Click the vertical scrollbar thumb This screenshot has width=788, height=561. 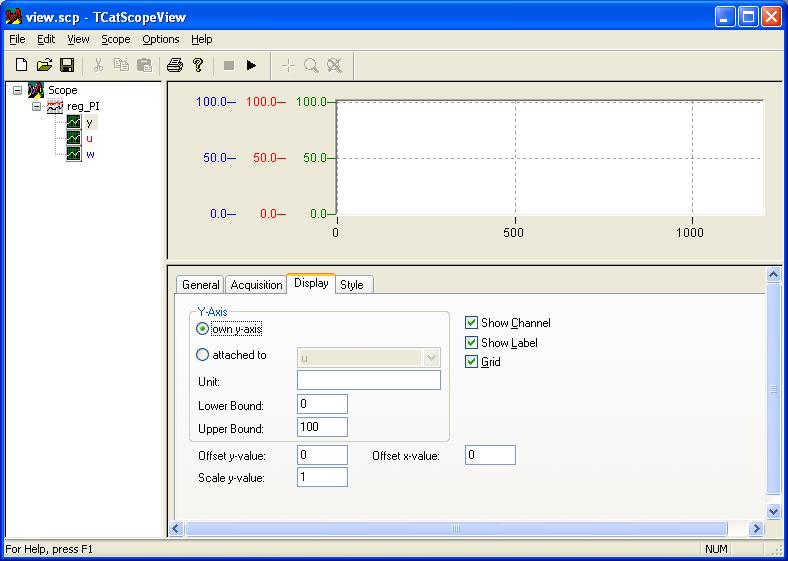(x=773, y=388)
